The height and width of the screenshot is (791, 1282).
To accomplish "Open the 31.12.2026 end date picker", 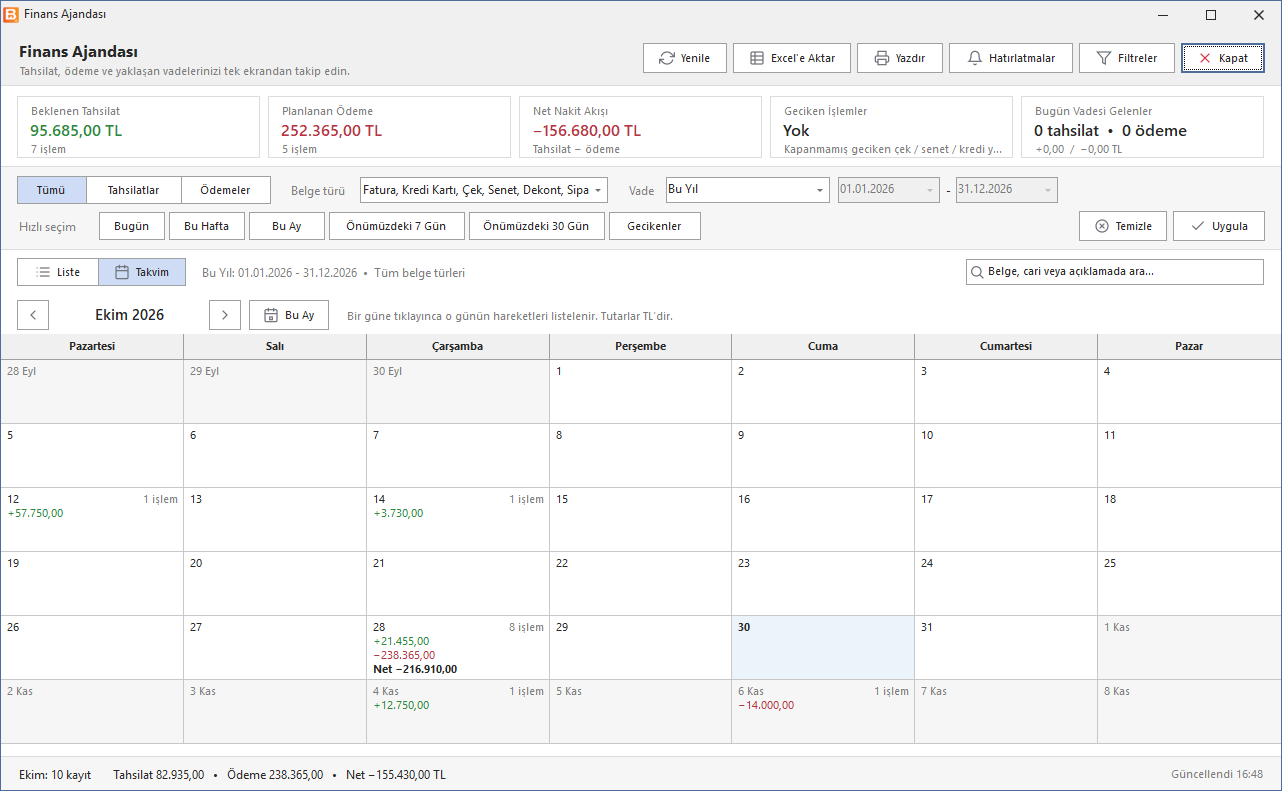I will click(x=1007, y=190).
